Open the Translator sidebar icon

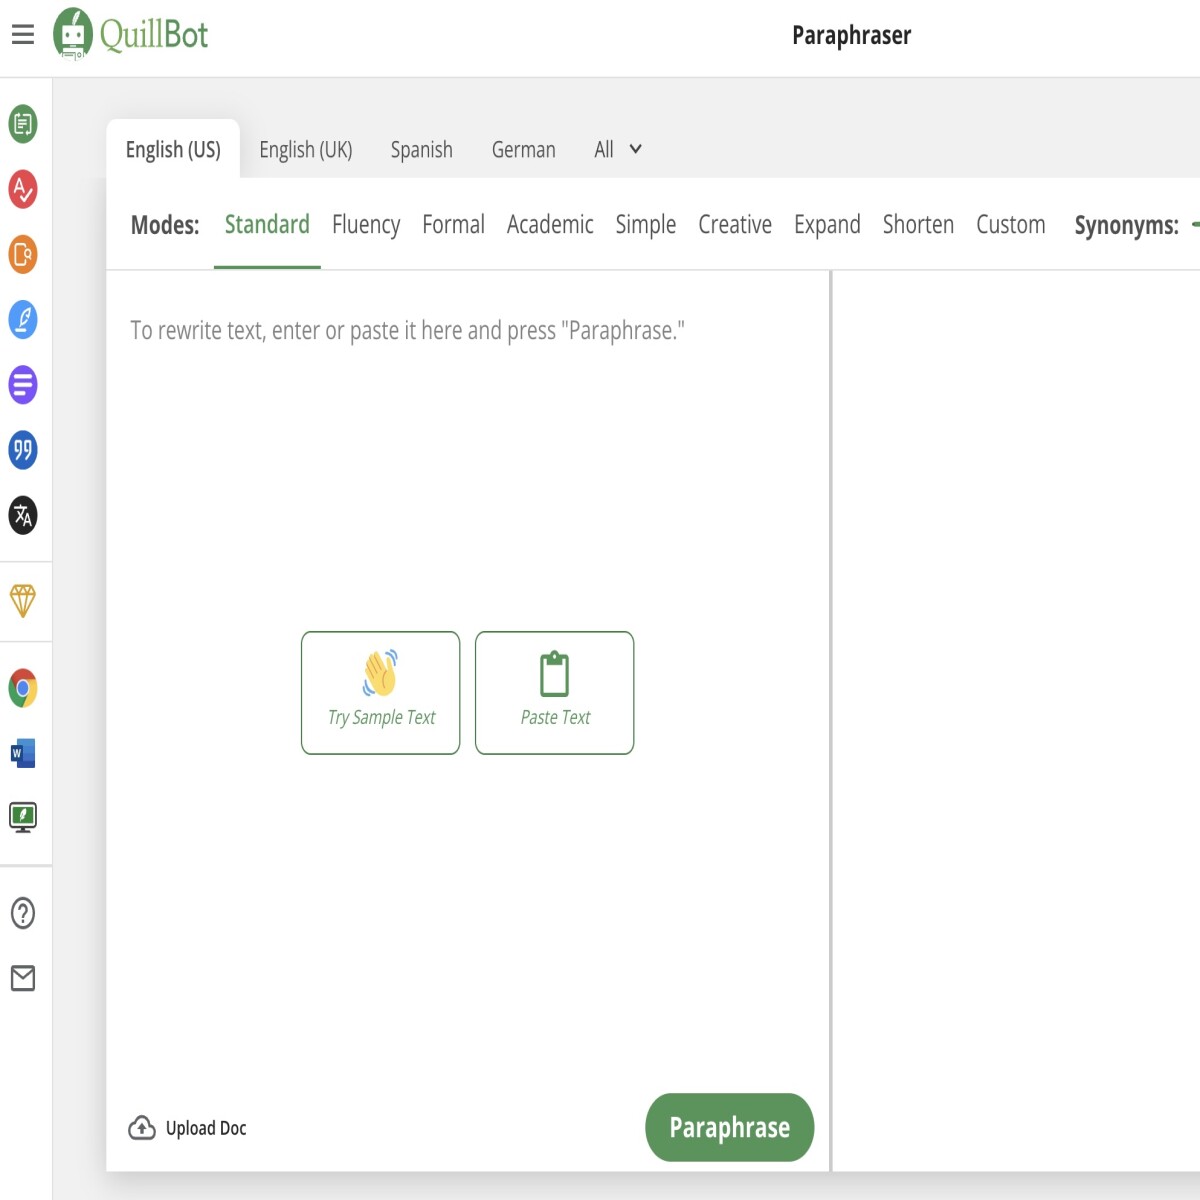pyautogui.click(x=23, y=515)
